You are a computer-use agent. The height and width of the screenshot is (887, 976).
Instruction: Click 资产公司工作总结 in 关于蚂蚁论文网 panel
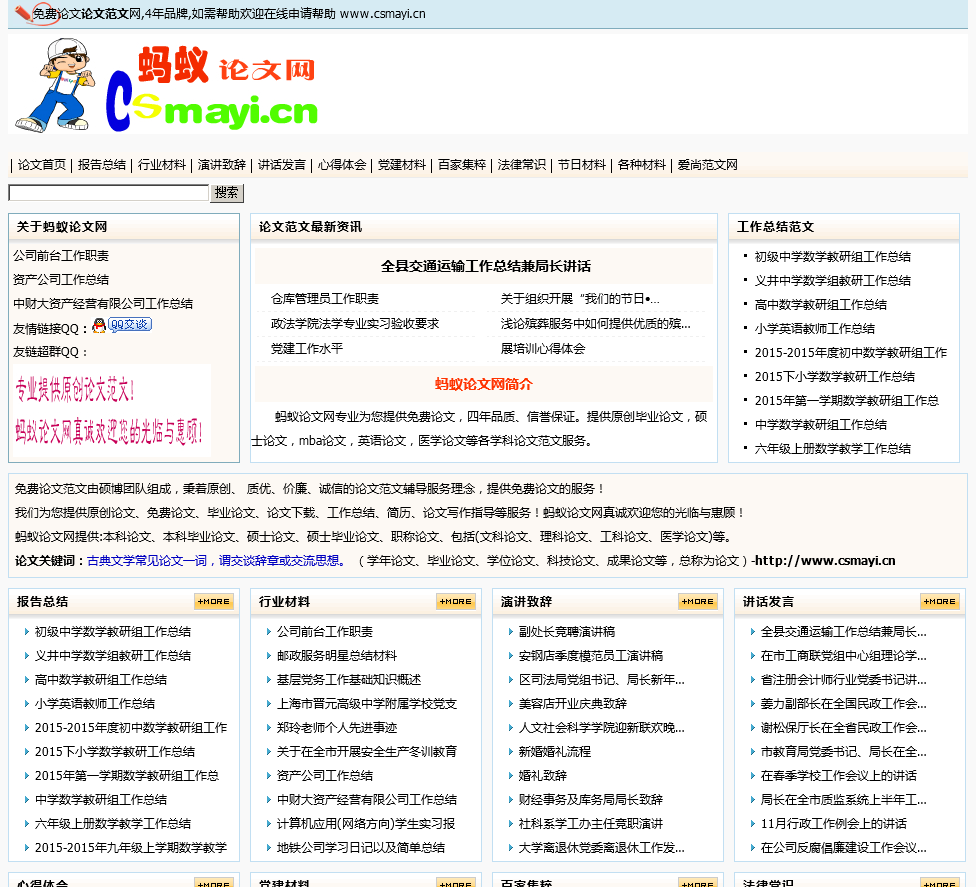(61, 279)
